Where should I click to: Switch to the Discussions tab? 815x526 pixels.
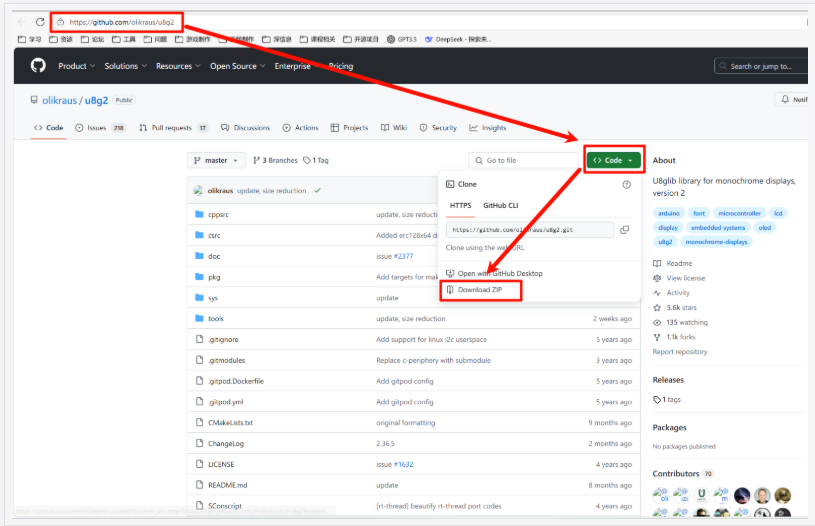click(245, 128)
